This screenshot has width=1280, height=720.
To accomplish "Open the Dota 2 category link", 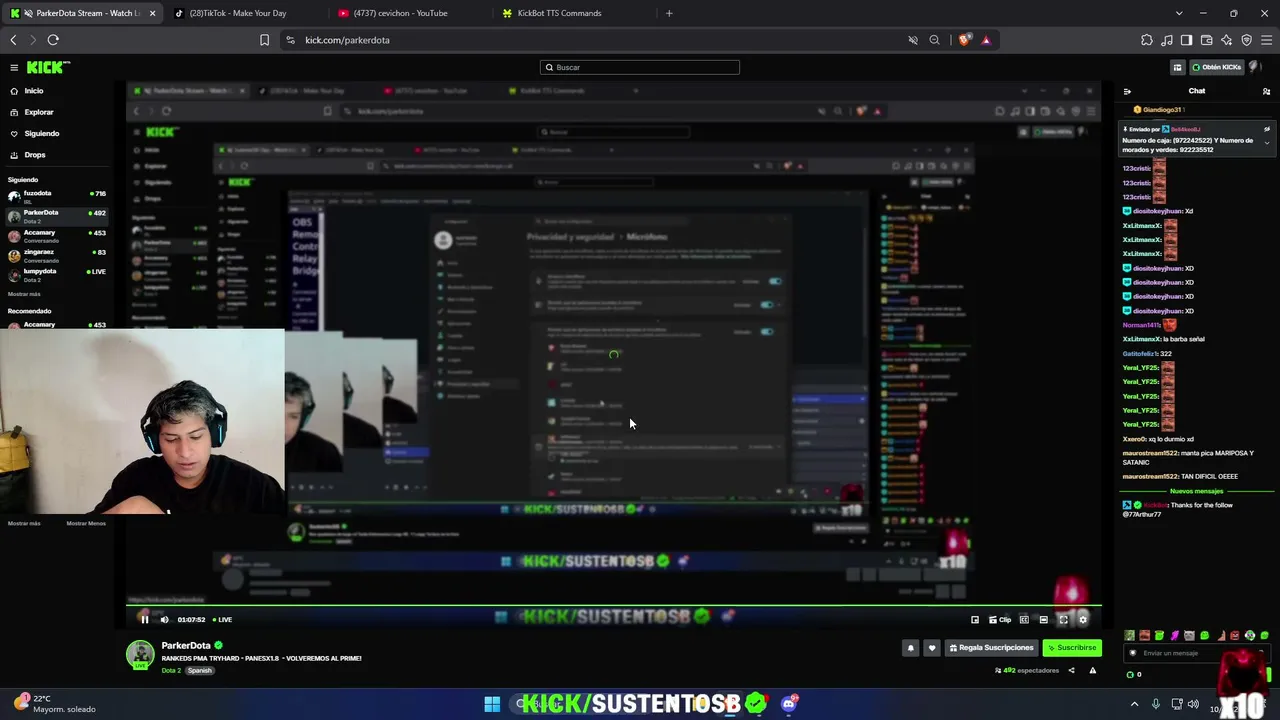I will click(171, 670).
